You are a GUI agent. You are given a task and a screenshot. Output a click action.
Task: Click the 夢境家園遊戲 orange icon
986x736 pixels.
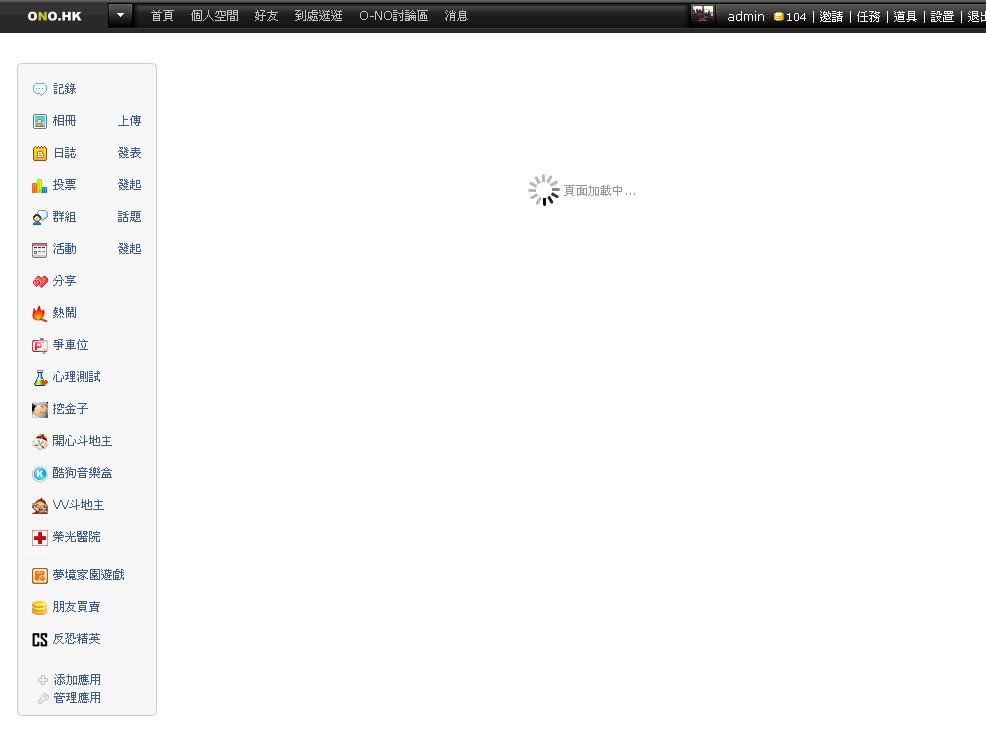[x=40, y=576]
